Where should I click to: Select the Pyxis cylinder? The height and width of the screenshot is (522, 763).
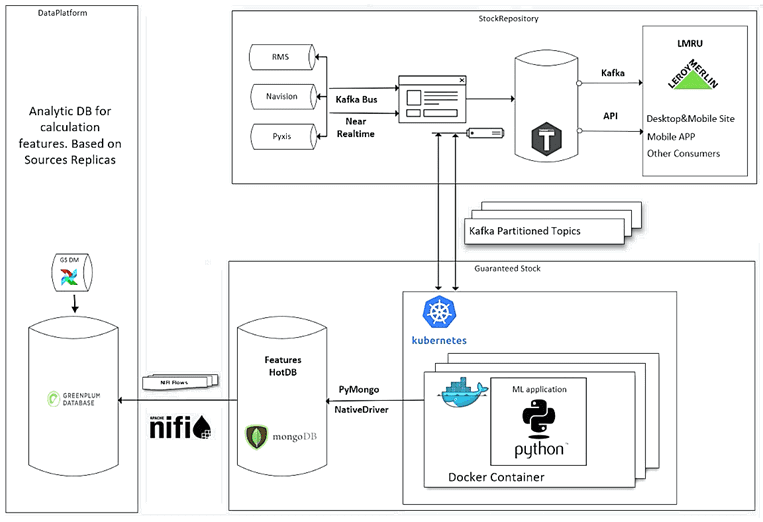283,136
